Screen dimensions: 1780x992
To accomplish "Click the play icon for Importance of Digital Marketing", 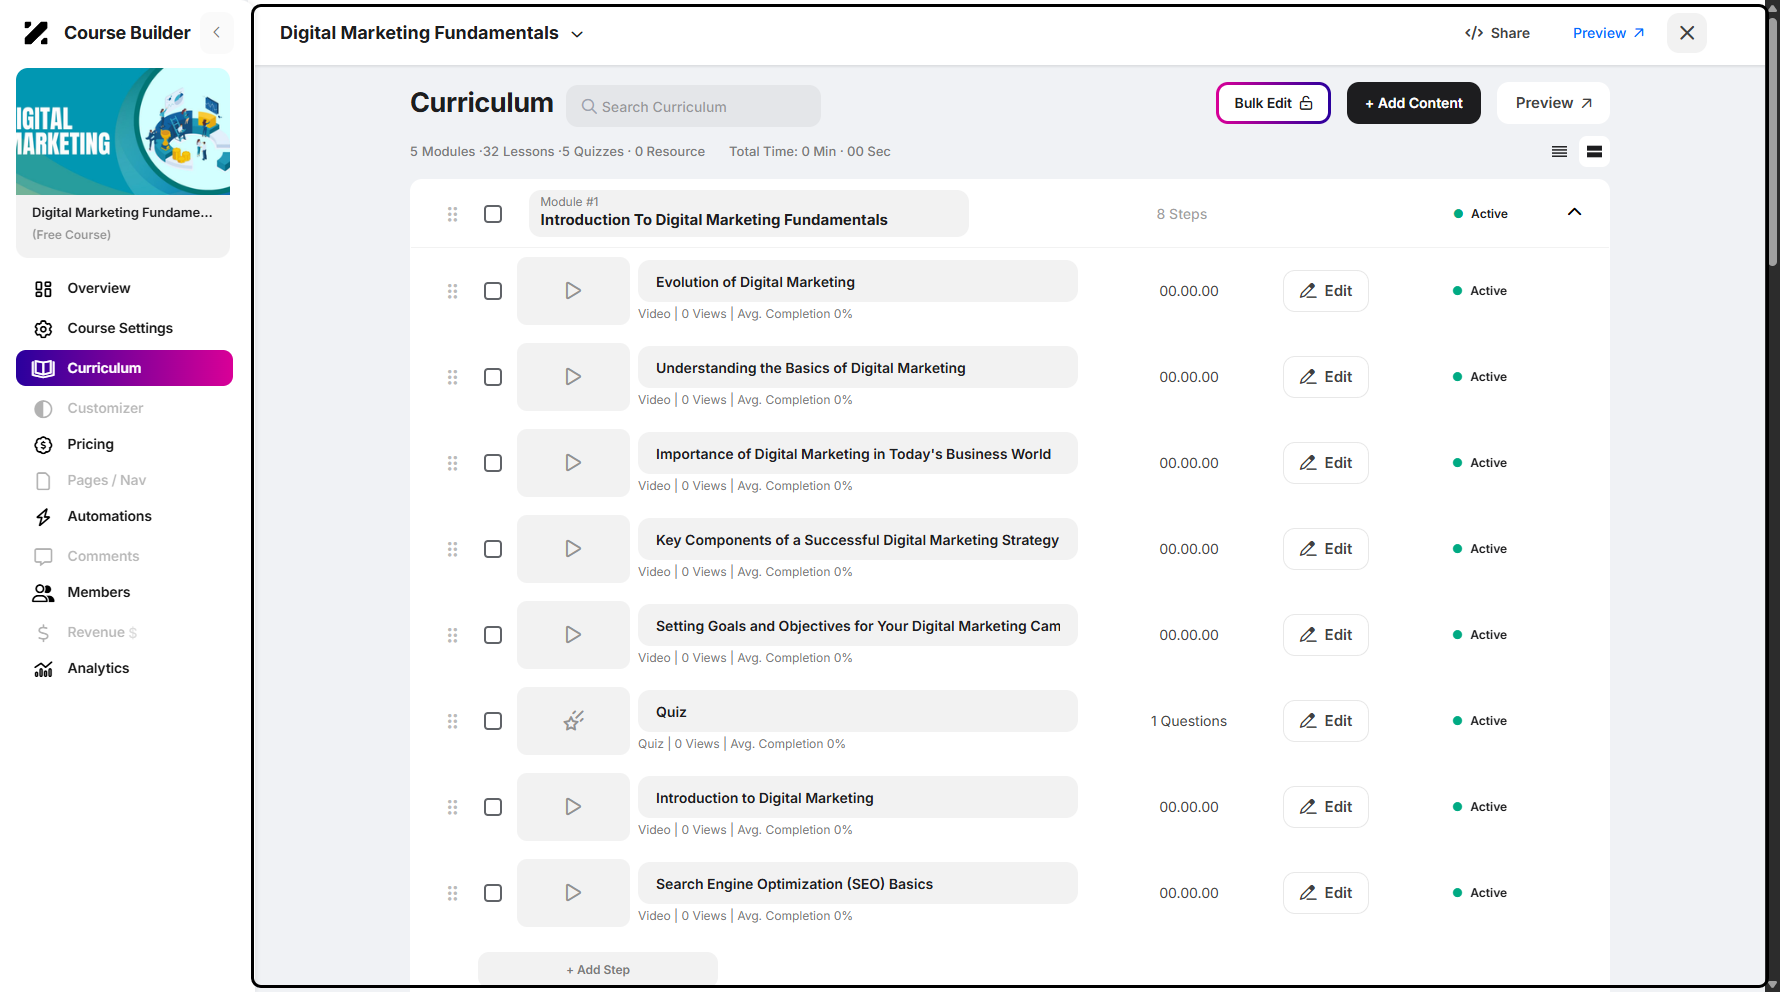I will point(573,463).
